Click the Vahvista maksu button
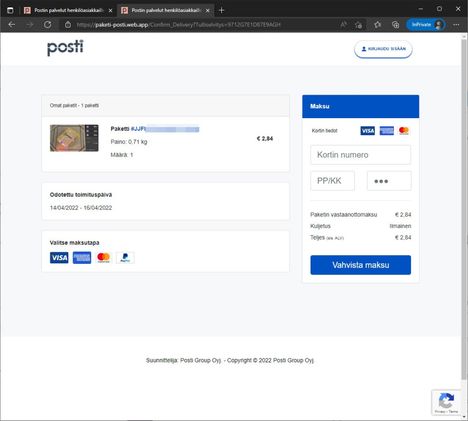The image size is (468, 421). (x=361, y=265)
